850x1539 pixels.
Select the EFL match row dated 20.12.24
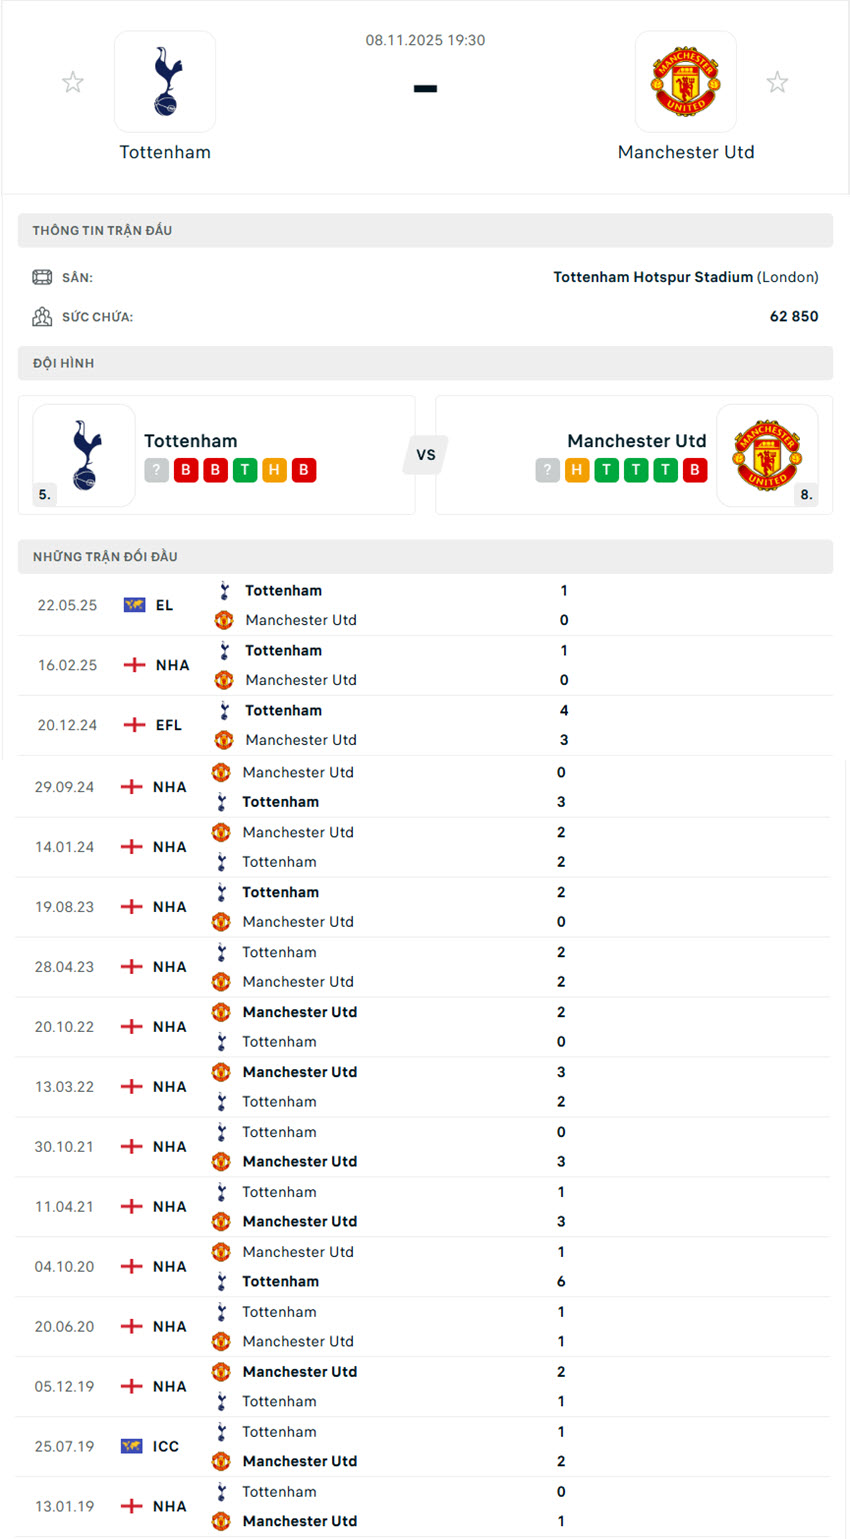point(425,725)
